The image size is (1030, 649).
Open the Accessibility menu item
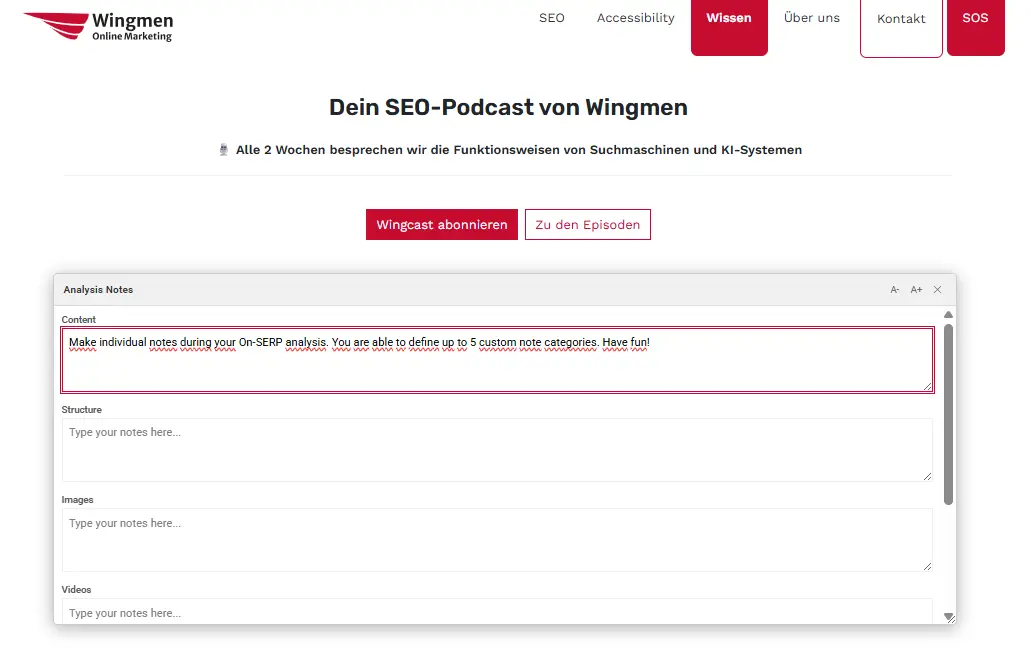click(635, 18)
